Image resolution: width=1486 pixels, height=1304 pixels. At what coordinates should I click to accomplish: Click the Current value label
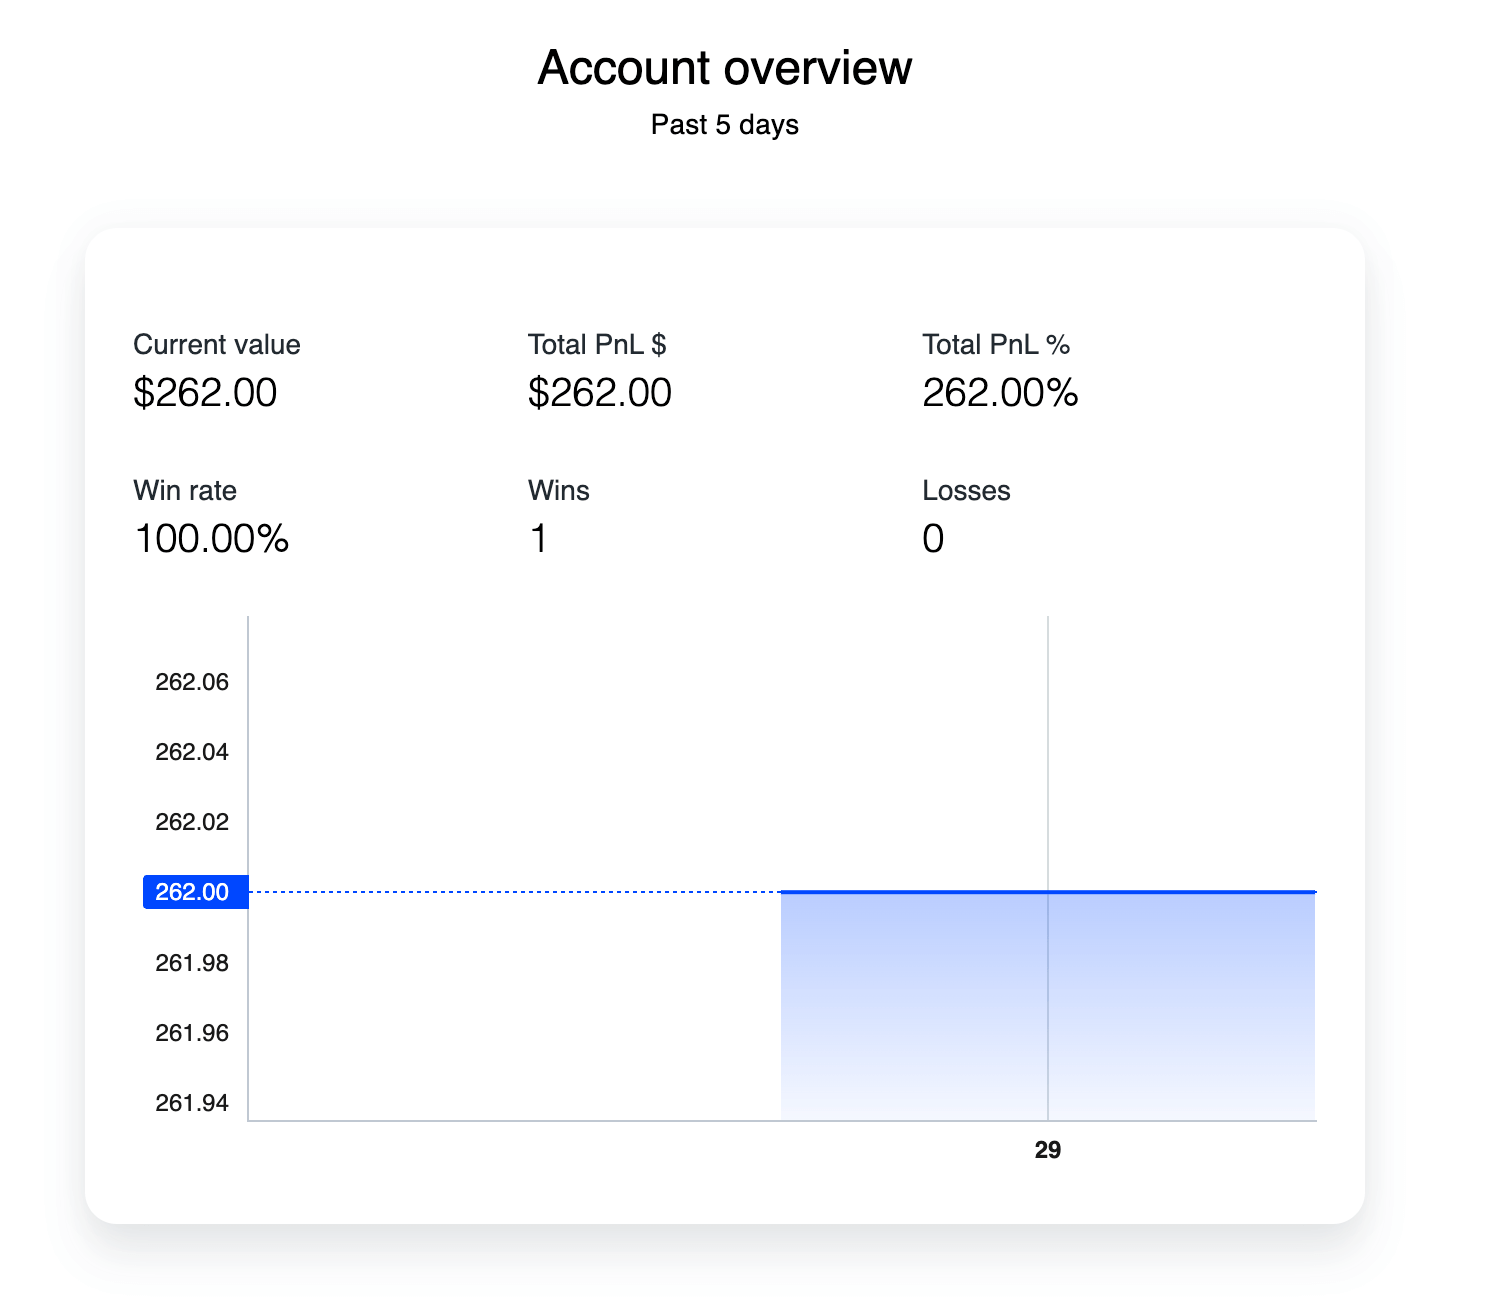pyautogui.click(x=216, y=345)
